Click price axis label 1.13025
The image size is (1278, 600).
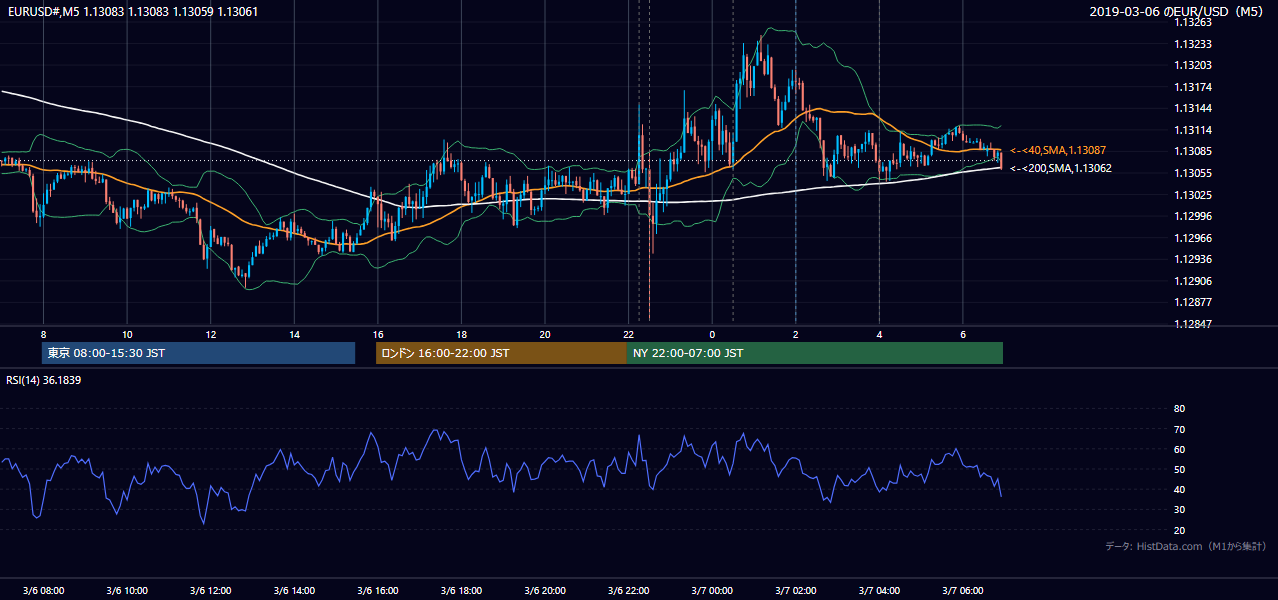click(x=1193, y=194)
